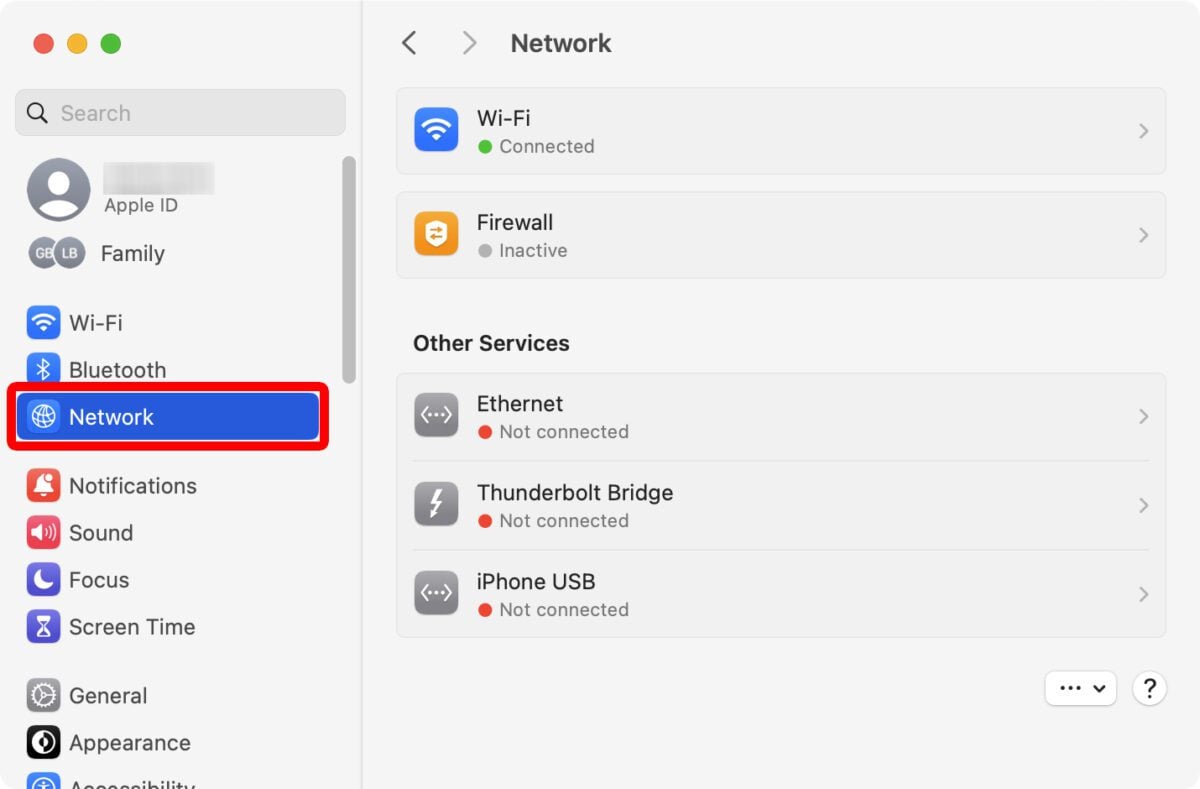Open General settings gear icon

(x=43, y=695)
